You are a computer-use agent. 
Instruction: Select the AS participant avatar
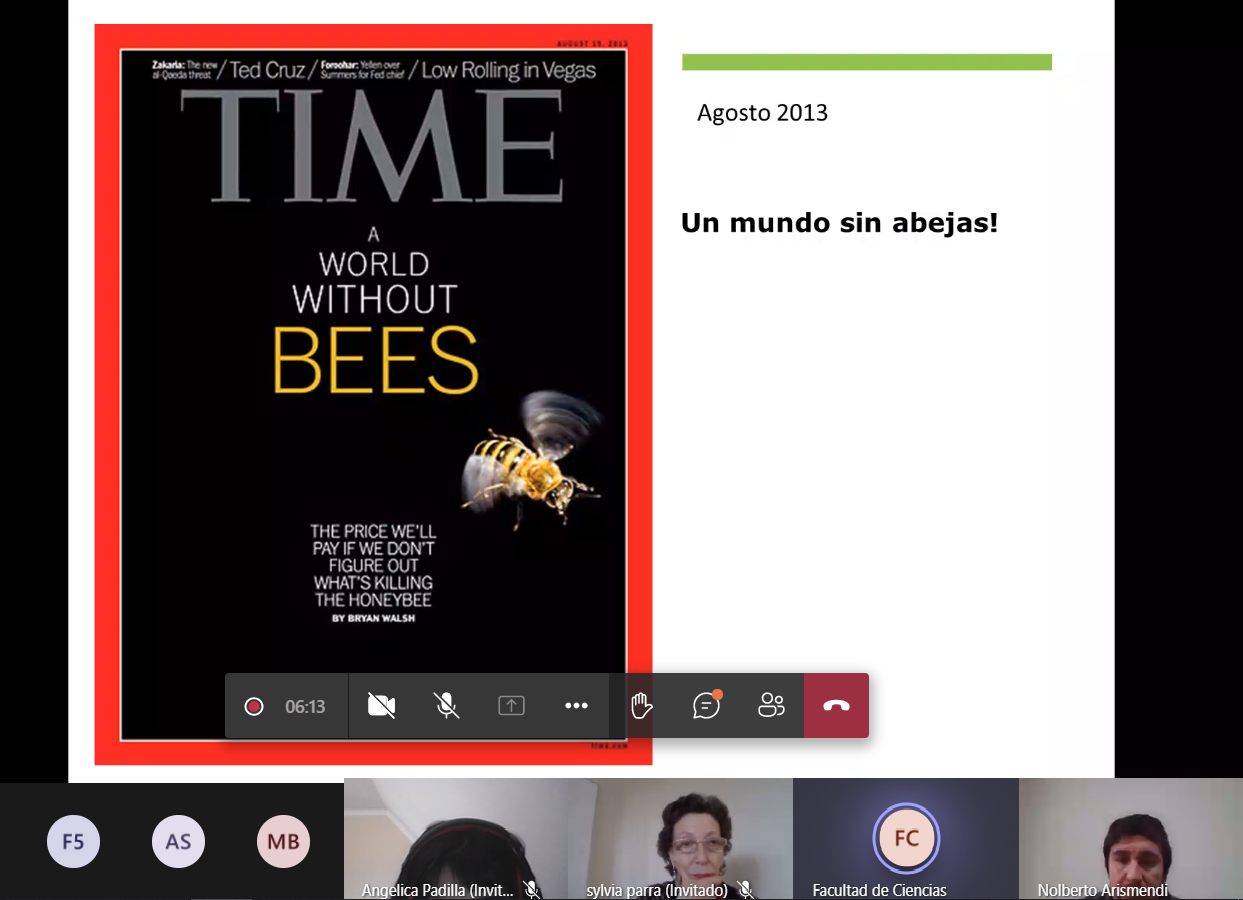178,841
